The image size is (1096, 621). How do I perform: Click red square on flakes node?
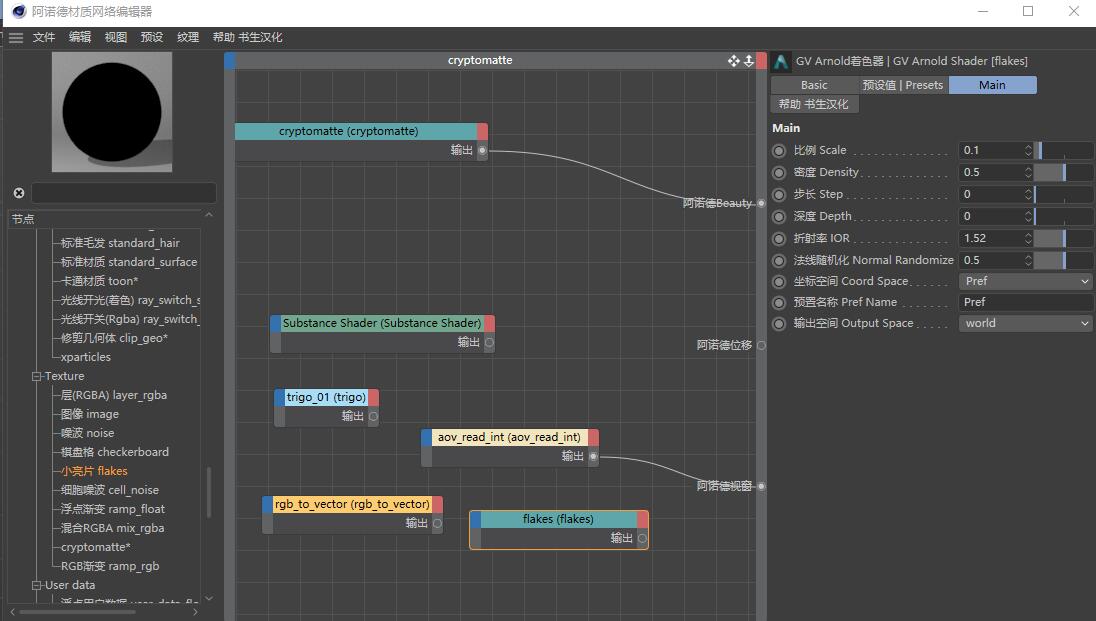click(x=642, y=519)
